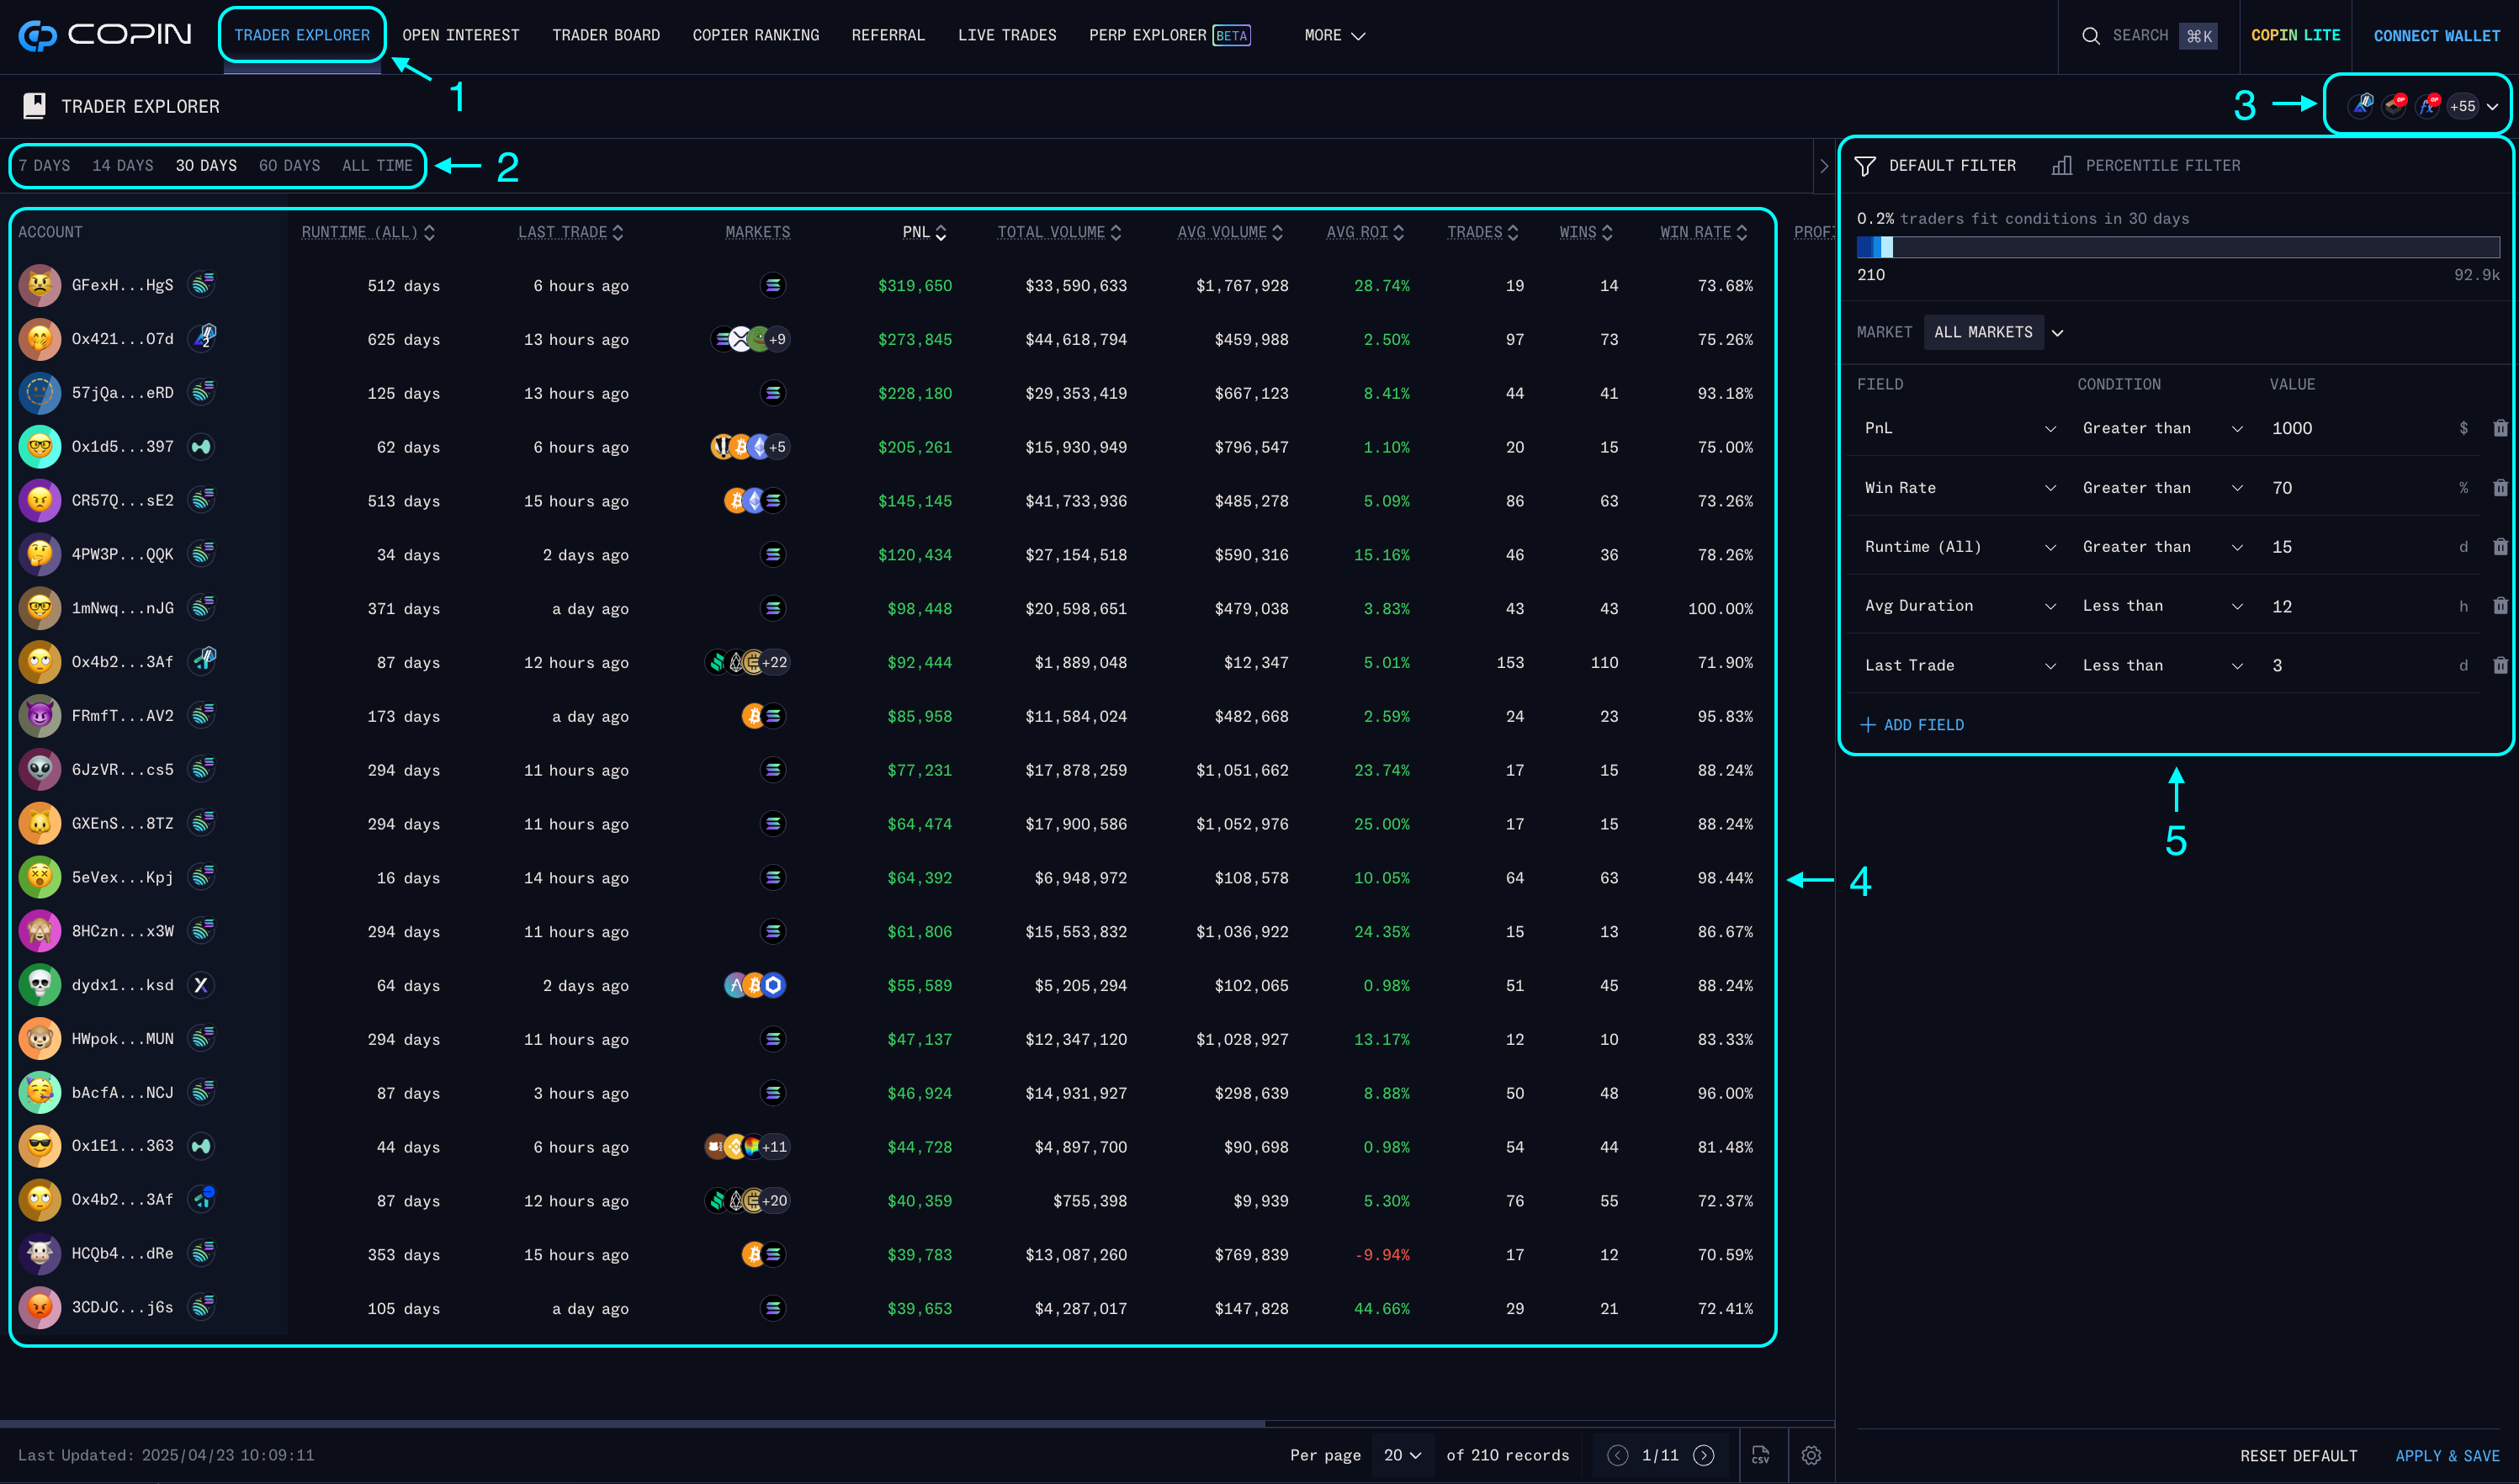Click bookmark icon beside Trader Explorer title
This screenshot has height=1484, width=2519.
click(34, 106)
